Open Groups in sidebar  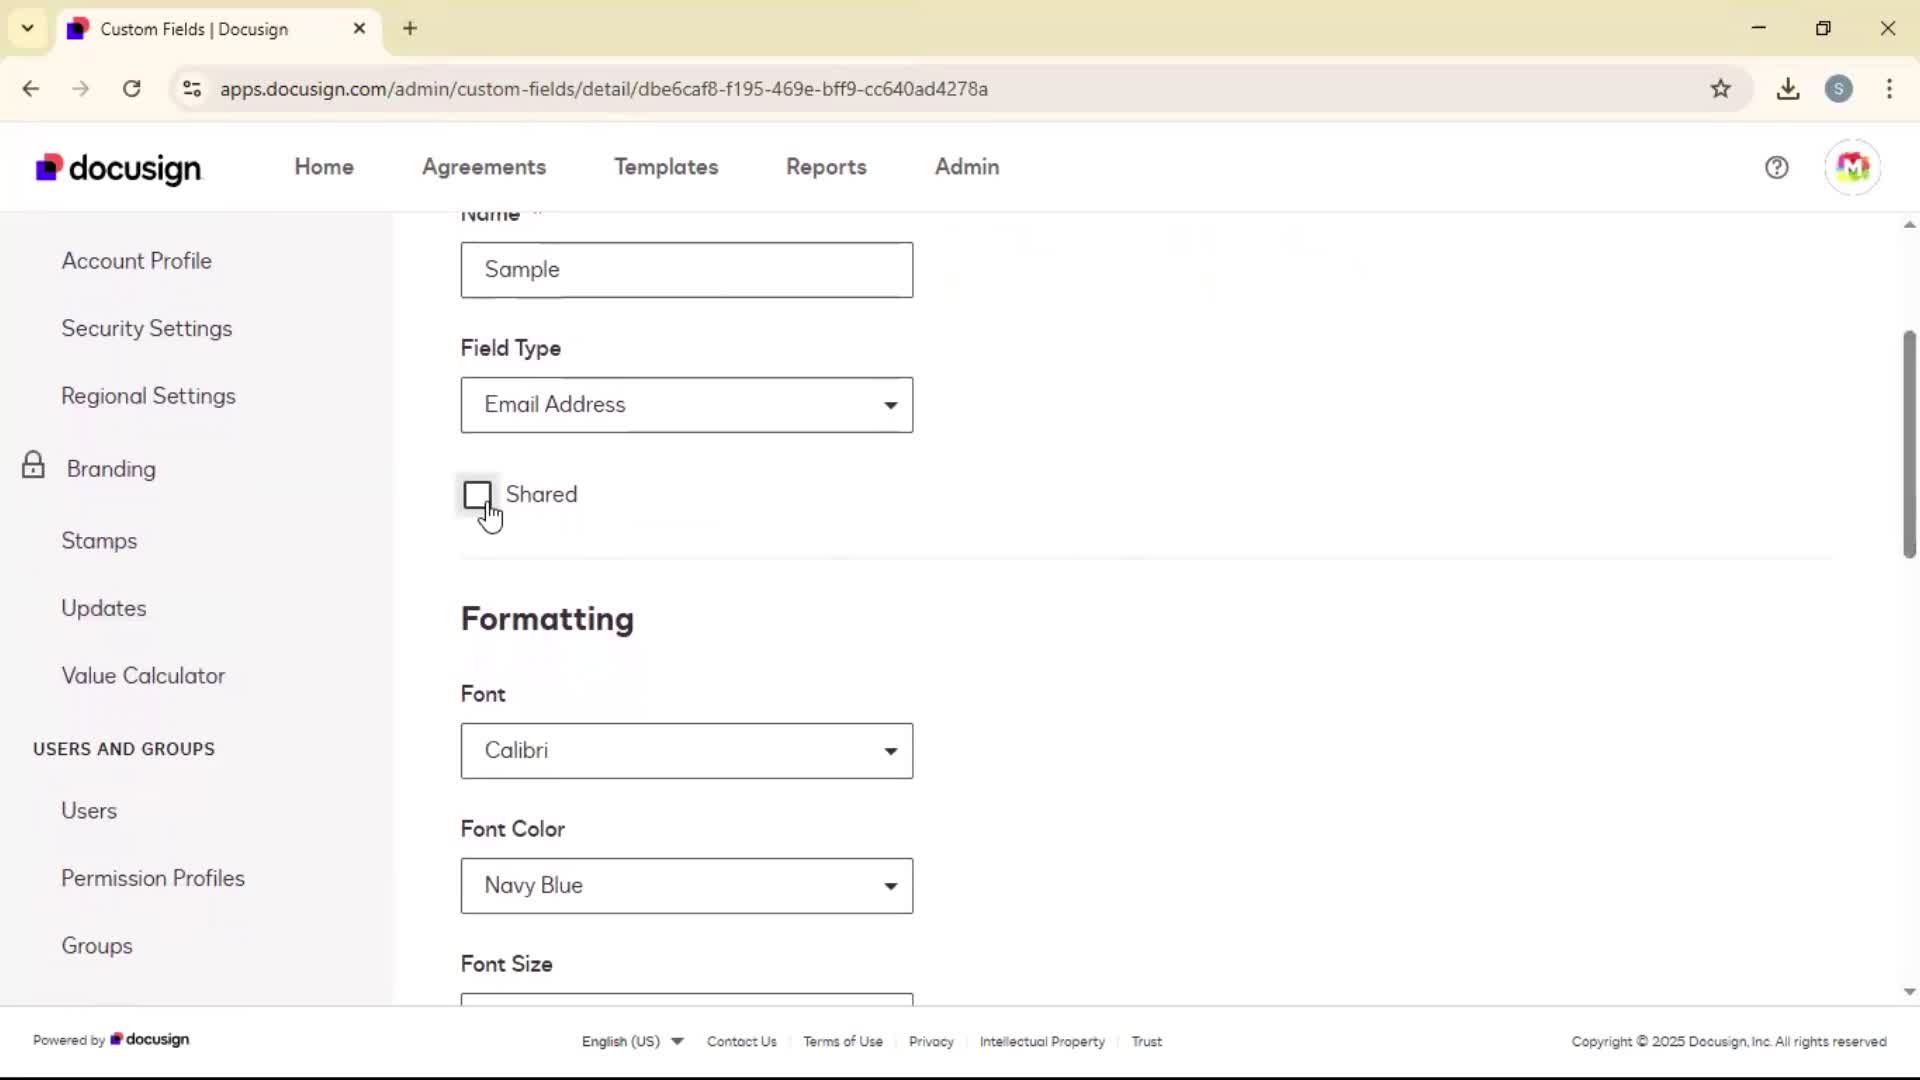(x=97, y=946)
